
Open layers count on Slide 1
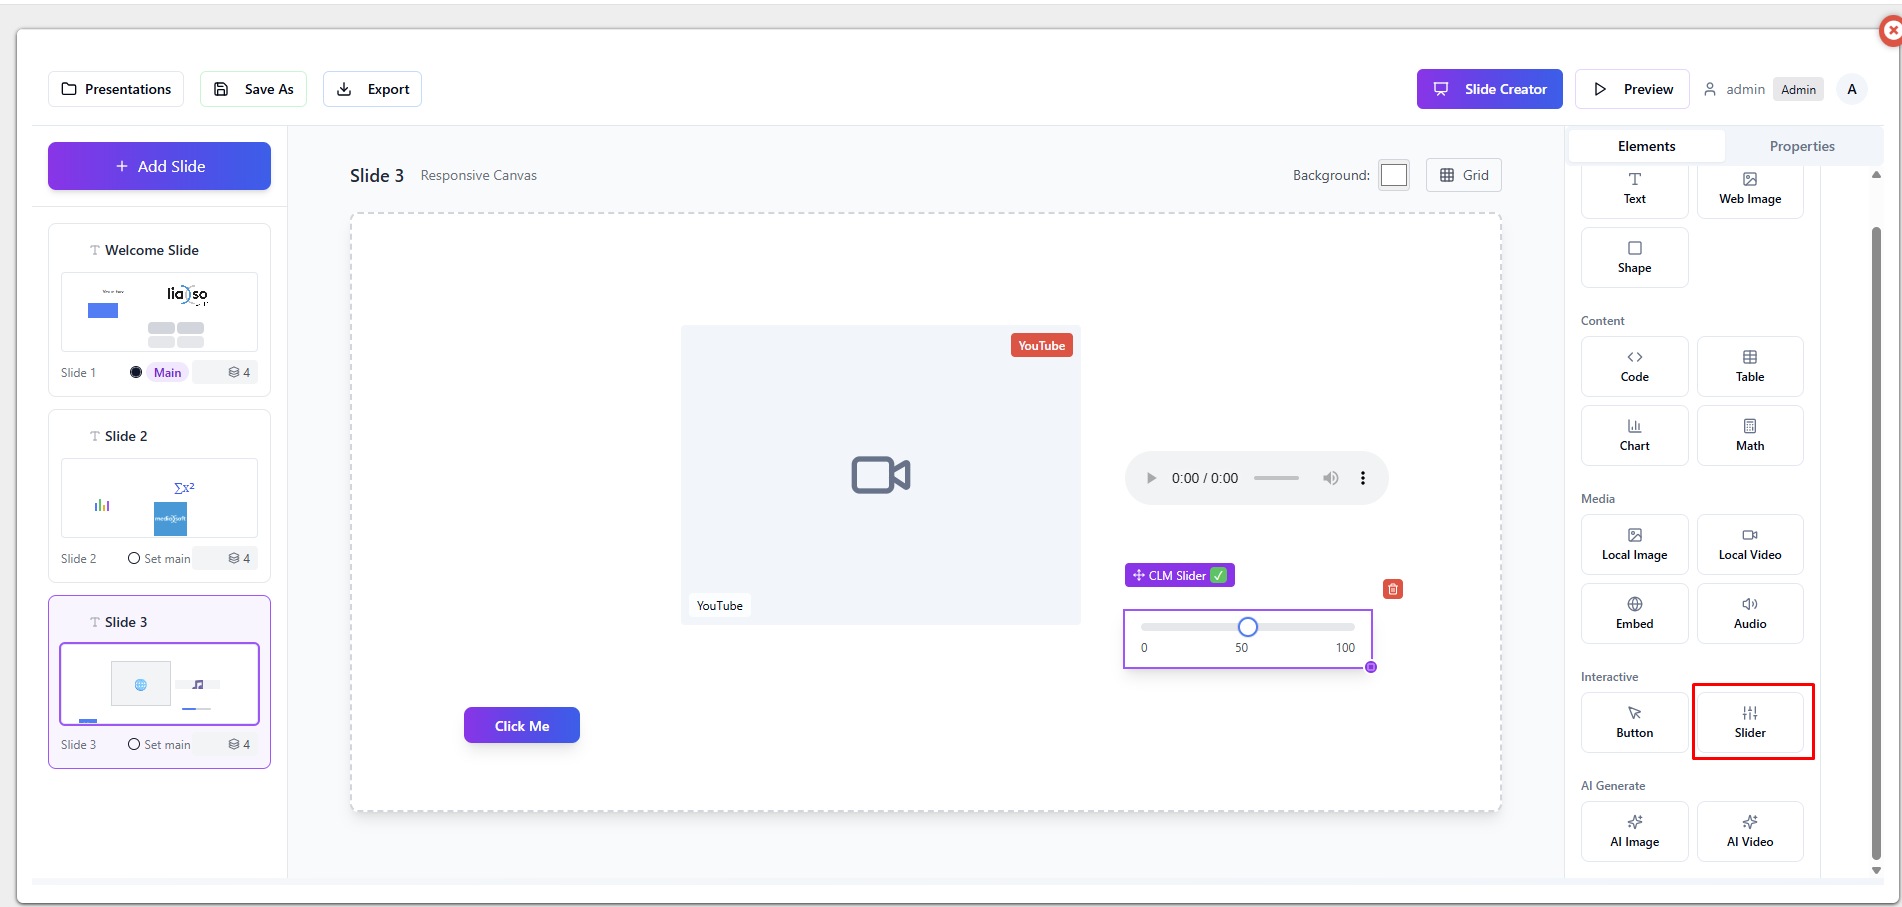coord(239,373)
